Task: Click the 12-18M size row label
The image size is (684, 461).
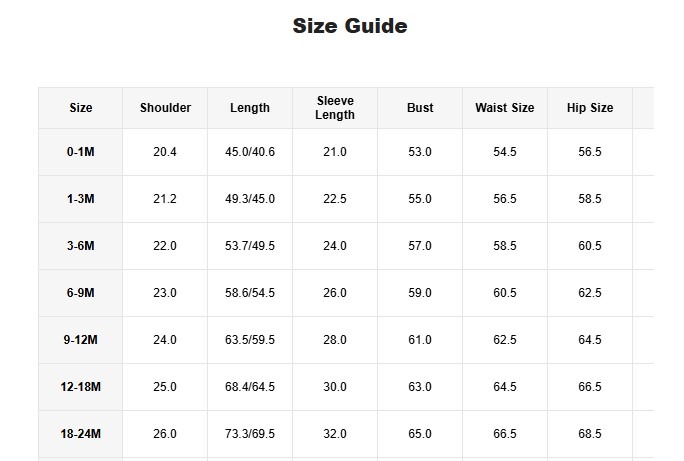Action: coord(81,387)
